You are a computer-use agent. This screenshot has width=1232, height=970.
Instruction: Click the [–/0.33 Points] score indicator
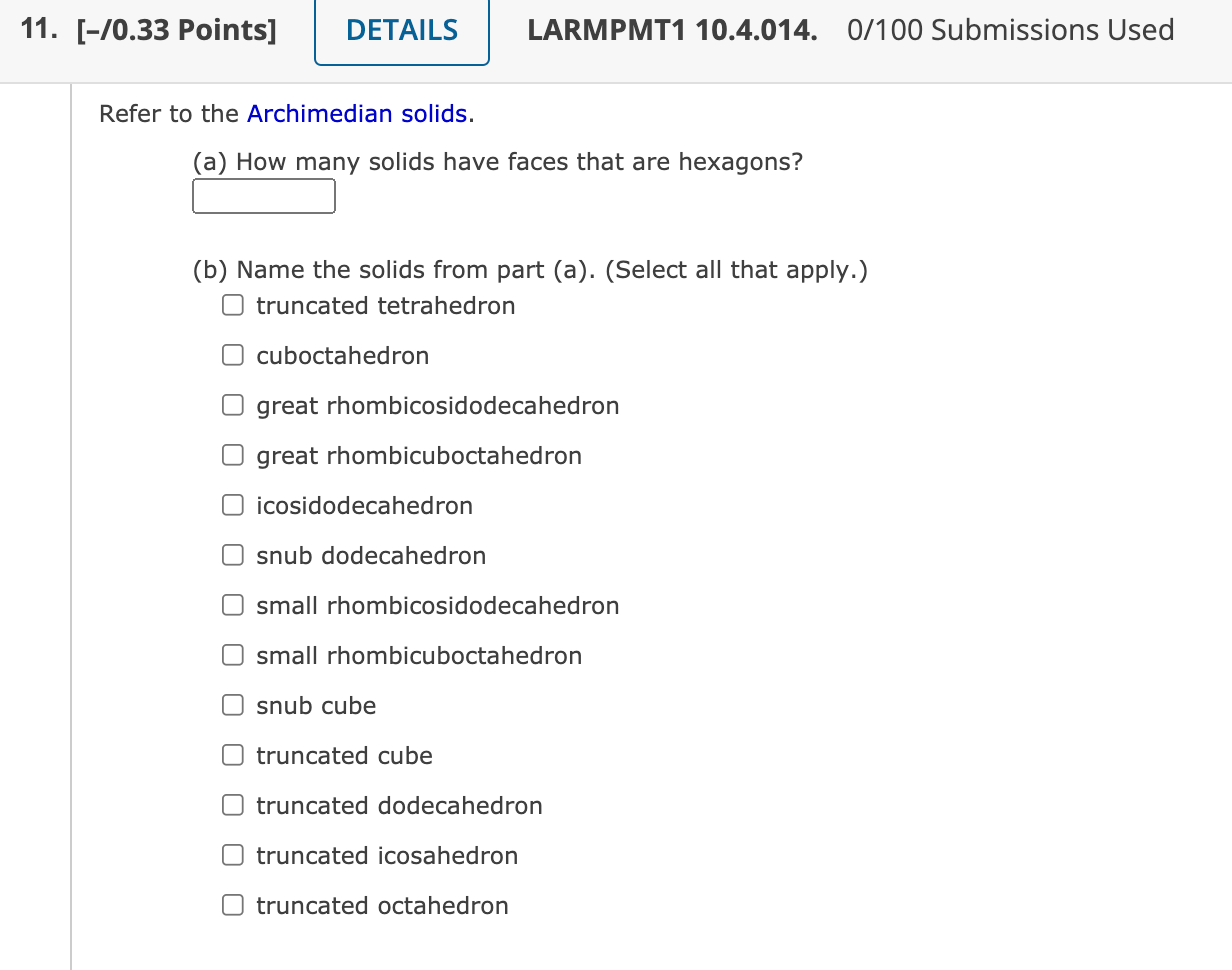point(177,30)
